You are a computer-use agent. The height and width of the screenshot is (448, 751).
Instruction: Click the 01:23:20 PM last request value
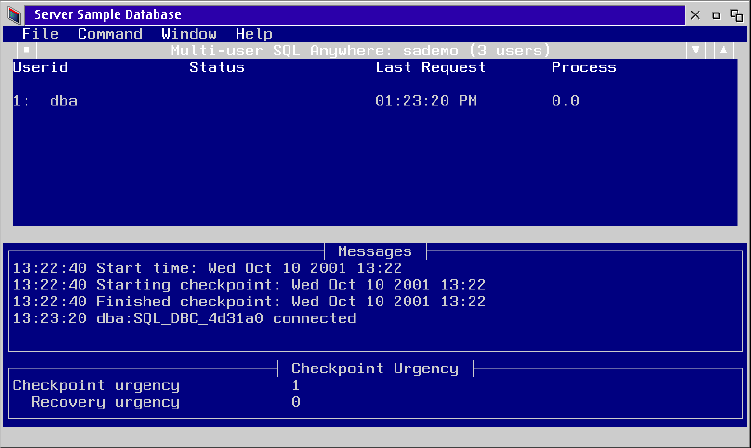(x=426, y=101)
